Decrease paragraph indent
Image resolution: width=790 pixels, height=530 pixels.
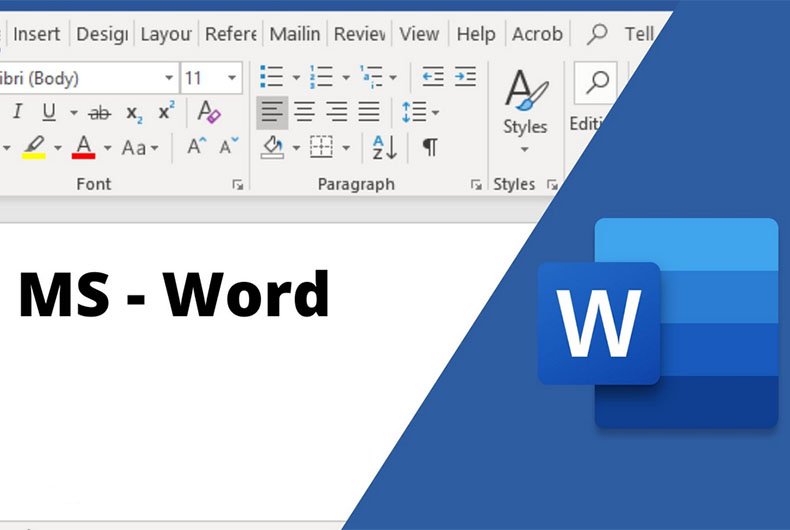coord(433,77)
